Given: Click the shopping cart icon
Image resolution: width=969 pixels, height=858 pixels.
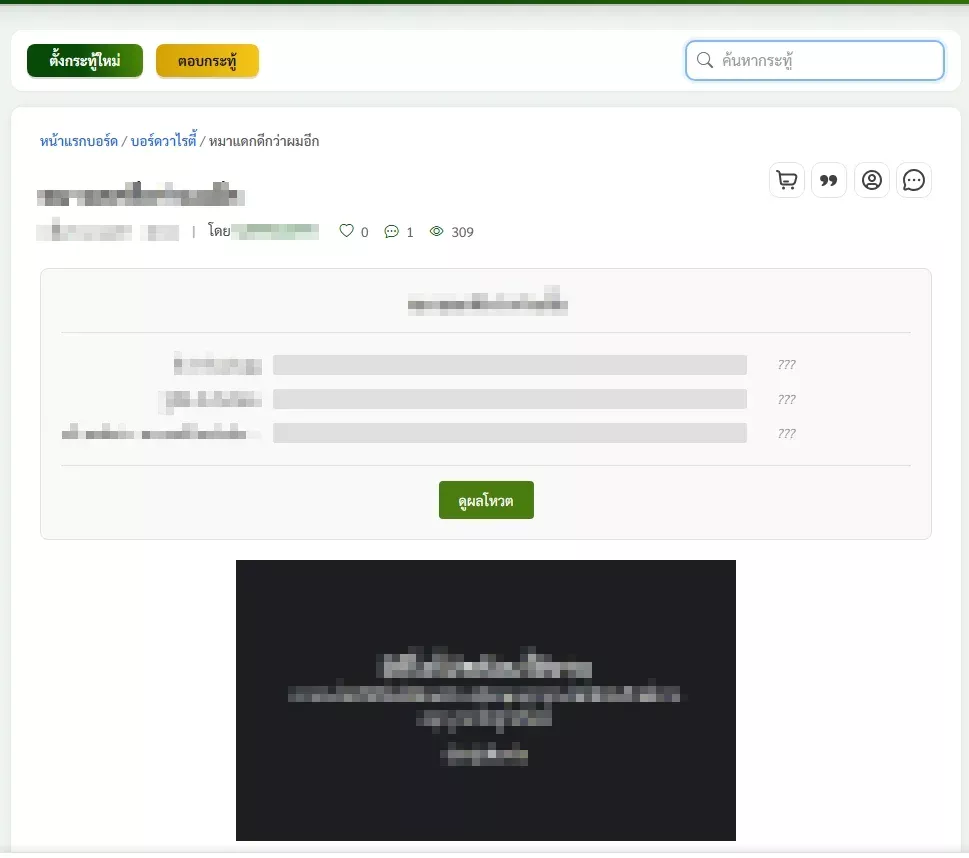Looking at the screenshot, I should tap(787, 181).
